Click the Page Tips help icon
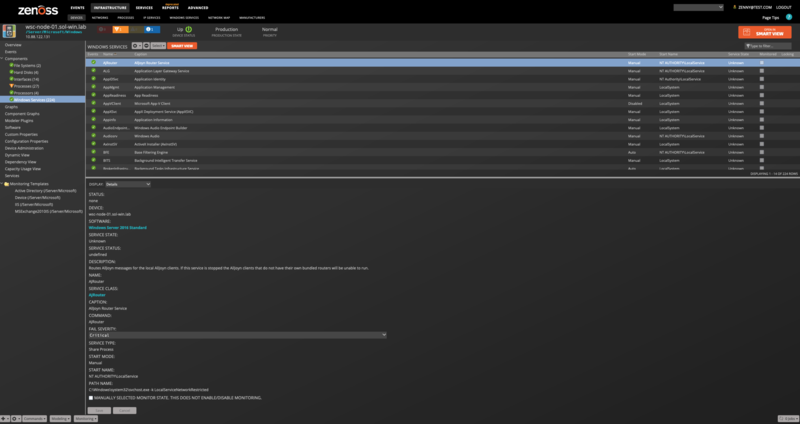This screenshot has width=800, height=424. tap(789, 17)
